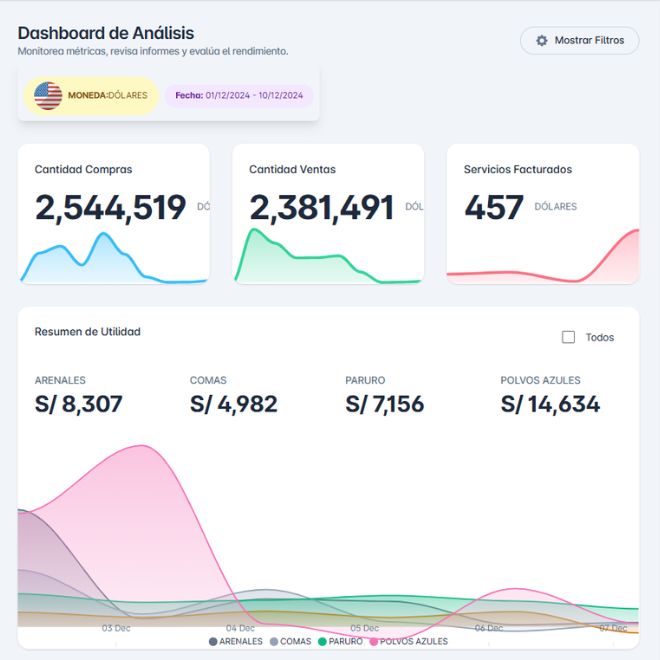The image size is (660, 660).
Task: Select the ARENALES utility total S/ 8,307
Action: click(78, 404)
